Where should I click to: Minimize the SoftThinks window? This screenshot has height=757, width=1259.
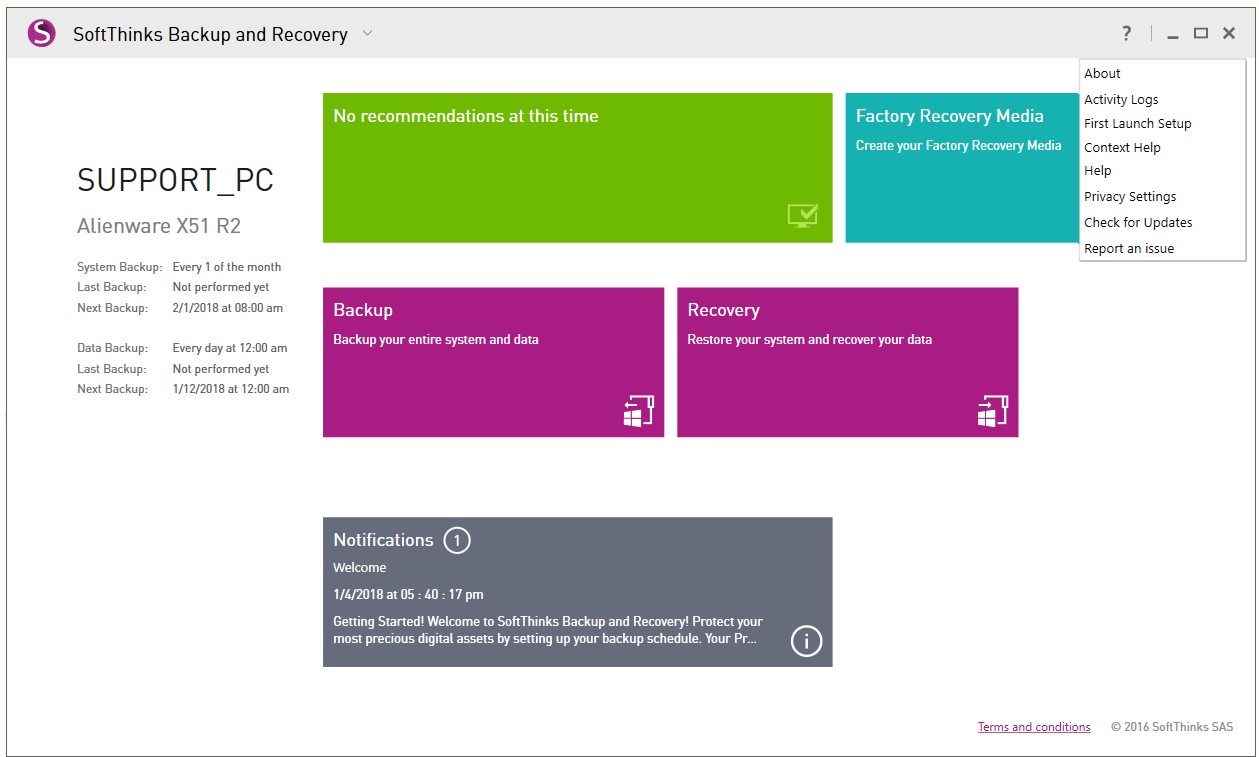[x=1173, y=35]
